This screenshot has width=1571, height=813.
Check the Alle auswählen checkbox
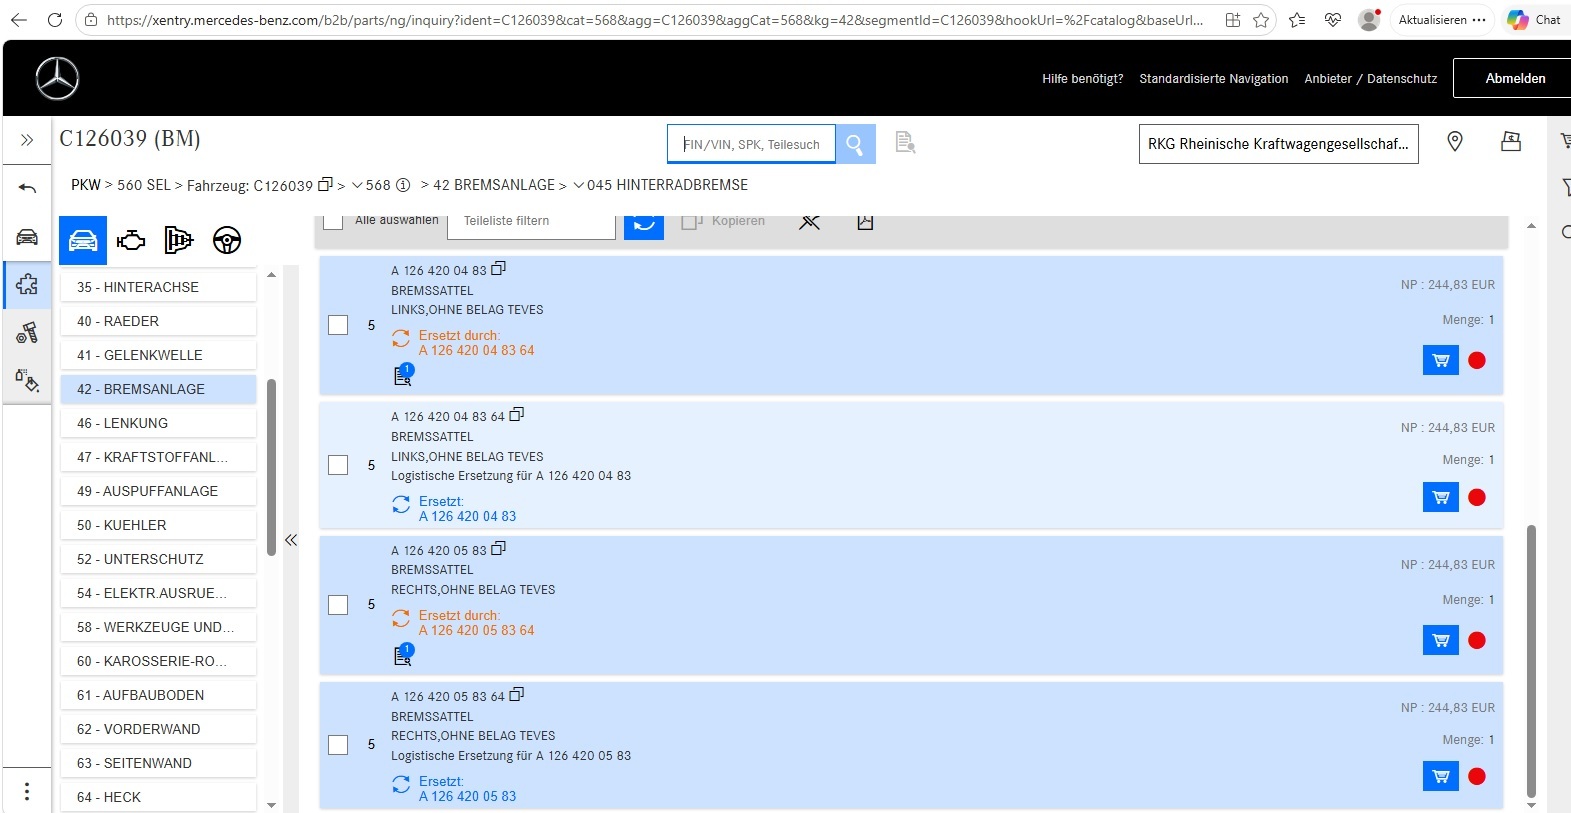333,221
